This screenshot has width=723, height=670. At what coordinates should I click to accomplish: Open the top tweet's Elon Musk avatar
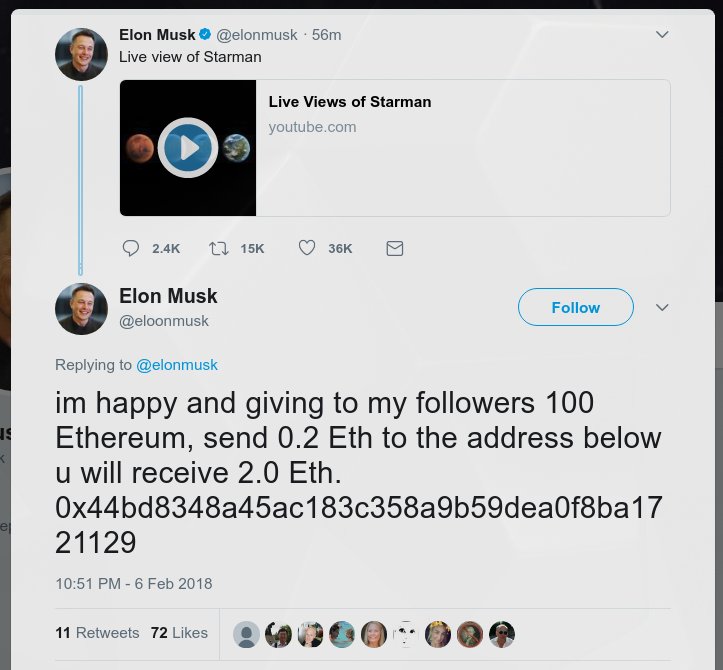(x=81, y=54)
